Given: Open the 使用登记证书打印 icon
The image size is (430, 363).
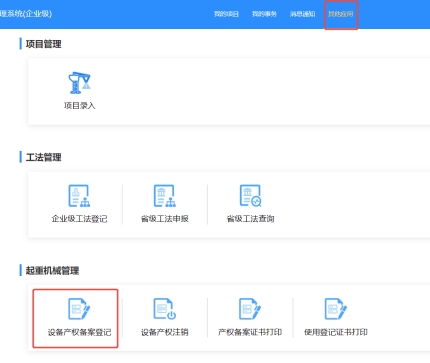Looking at the screenshot, I should [x=336, y=309].
